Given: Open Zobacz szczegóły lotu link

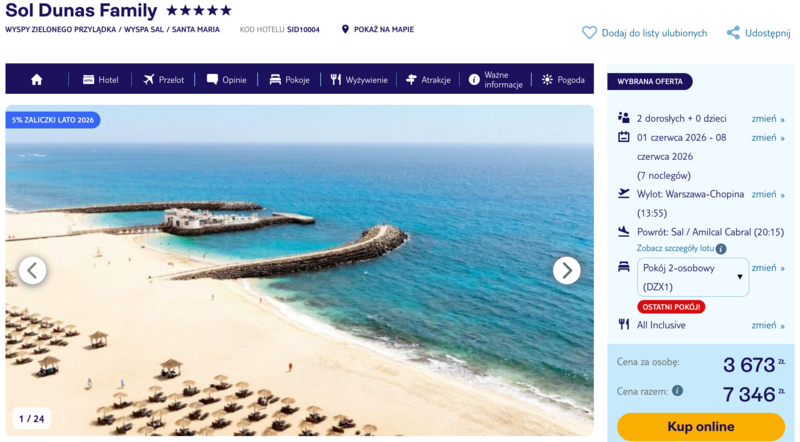Looking at the screenshot, I should pyautogui.click(x=676, y=249).
